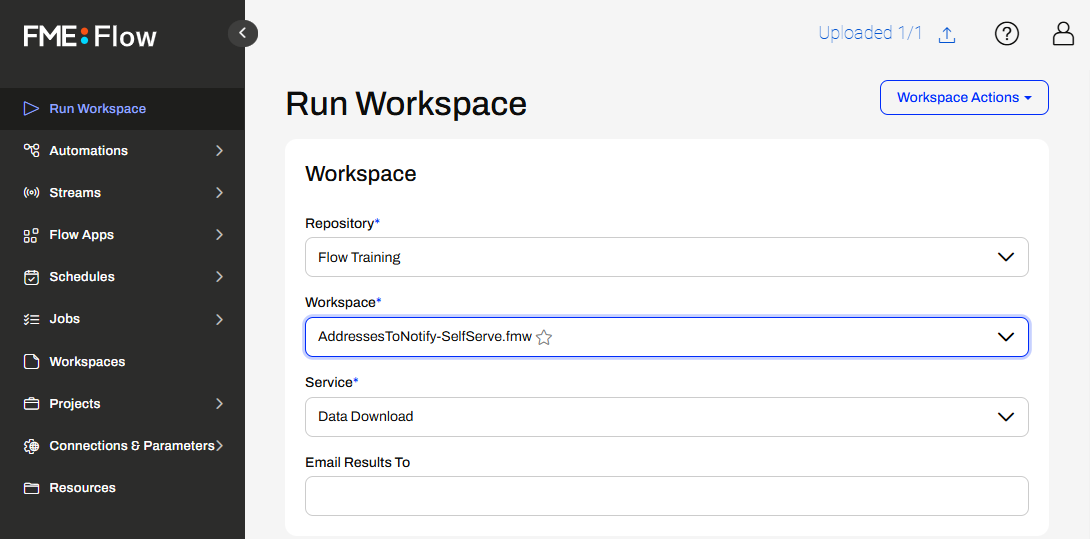Open the Jobs menu item
The image size is (1090, 539).
pyautogui.click(x=122, y=319)
